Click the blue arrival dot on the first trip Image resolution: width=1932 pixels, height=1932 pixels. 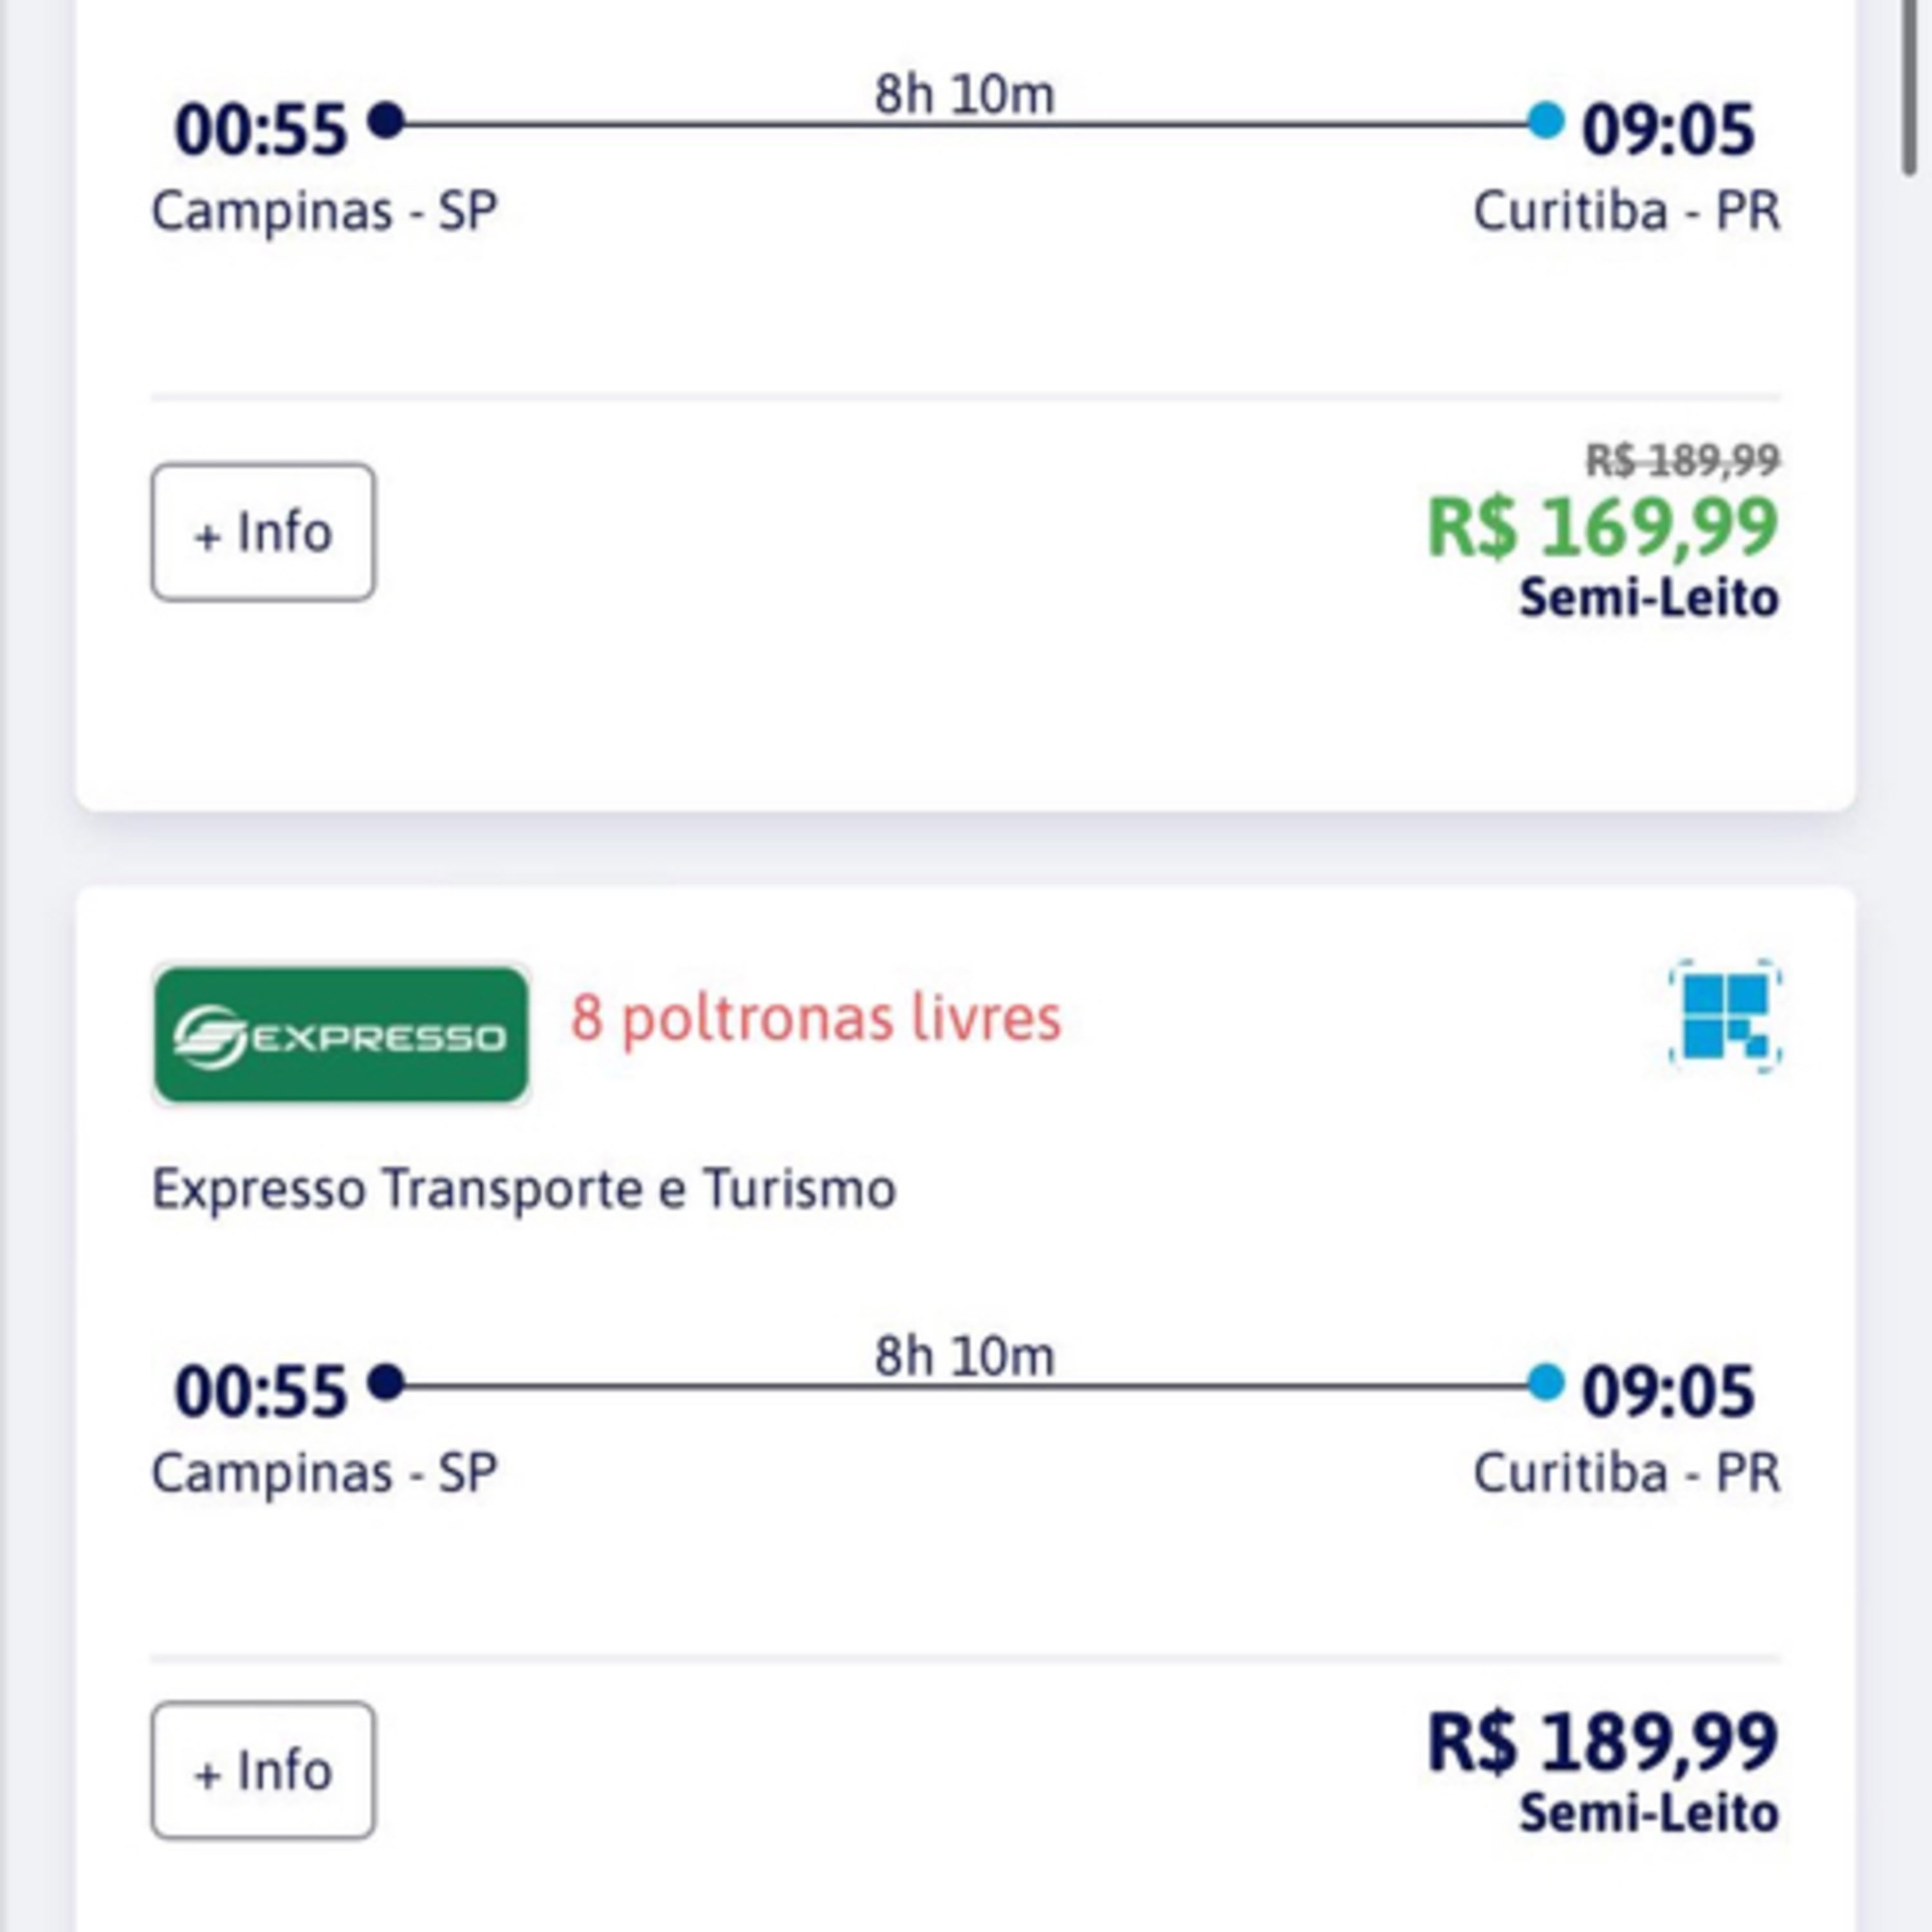pos(1545,121)
